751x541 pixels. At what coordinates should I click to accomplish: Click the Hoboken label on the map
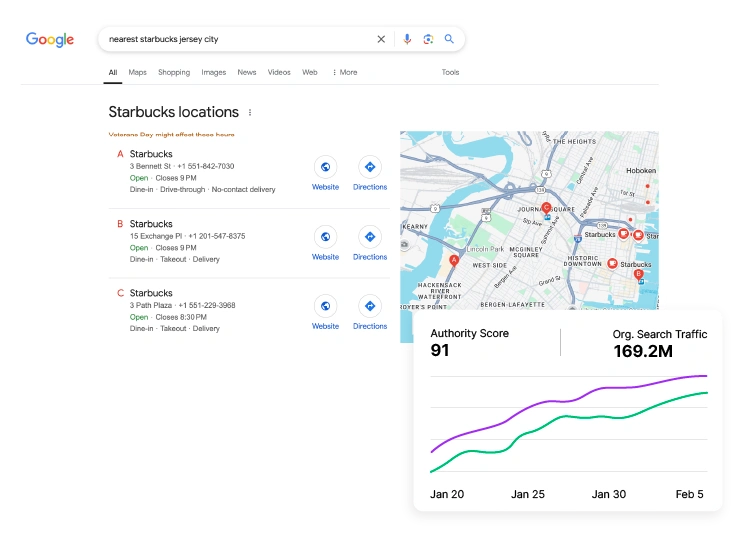(x=641, y=170)
